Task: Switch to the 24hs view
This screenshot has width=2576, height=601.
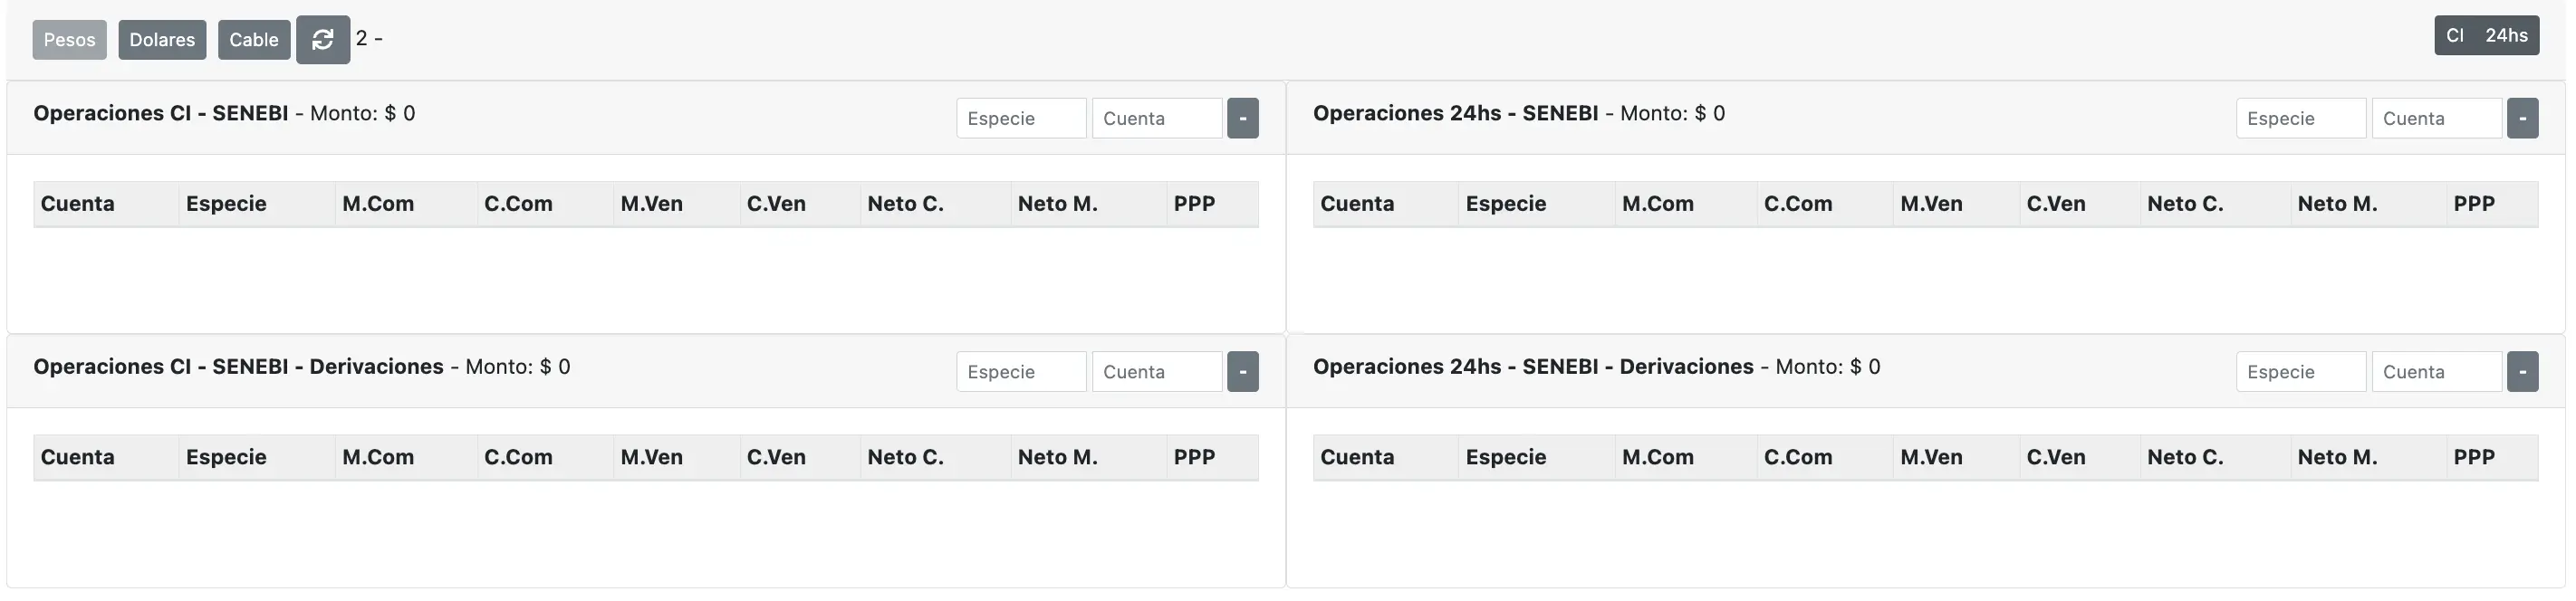Action: tap(2506, 36)
